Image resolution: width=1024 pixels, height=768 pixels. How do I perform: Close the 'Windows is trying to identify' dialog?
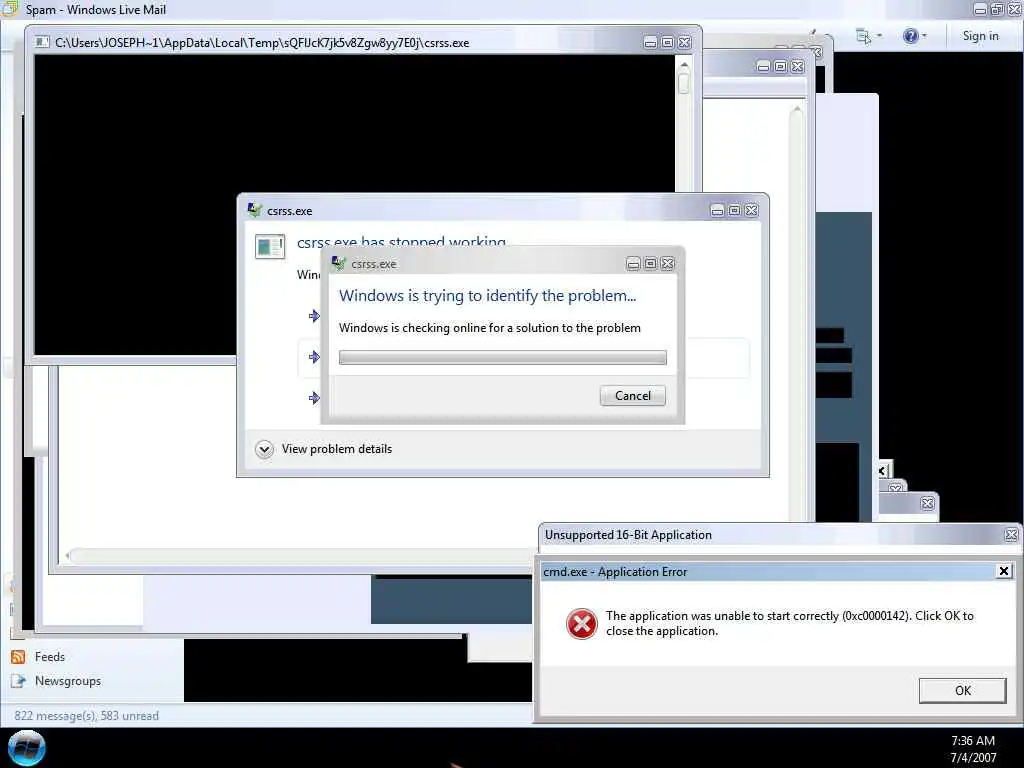pyautogui.click(x=667, y=264)
